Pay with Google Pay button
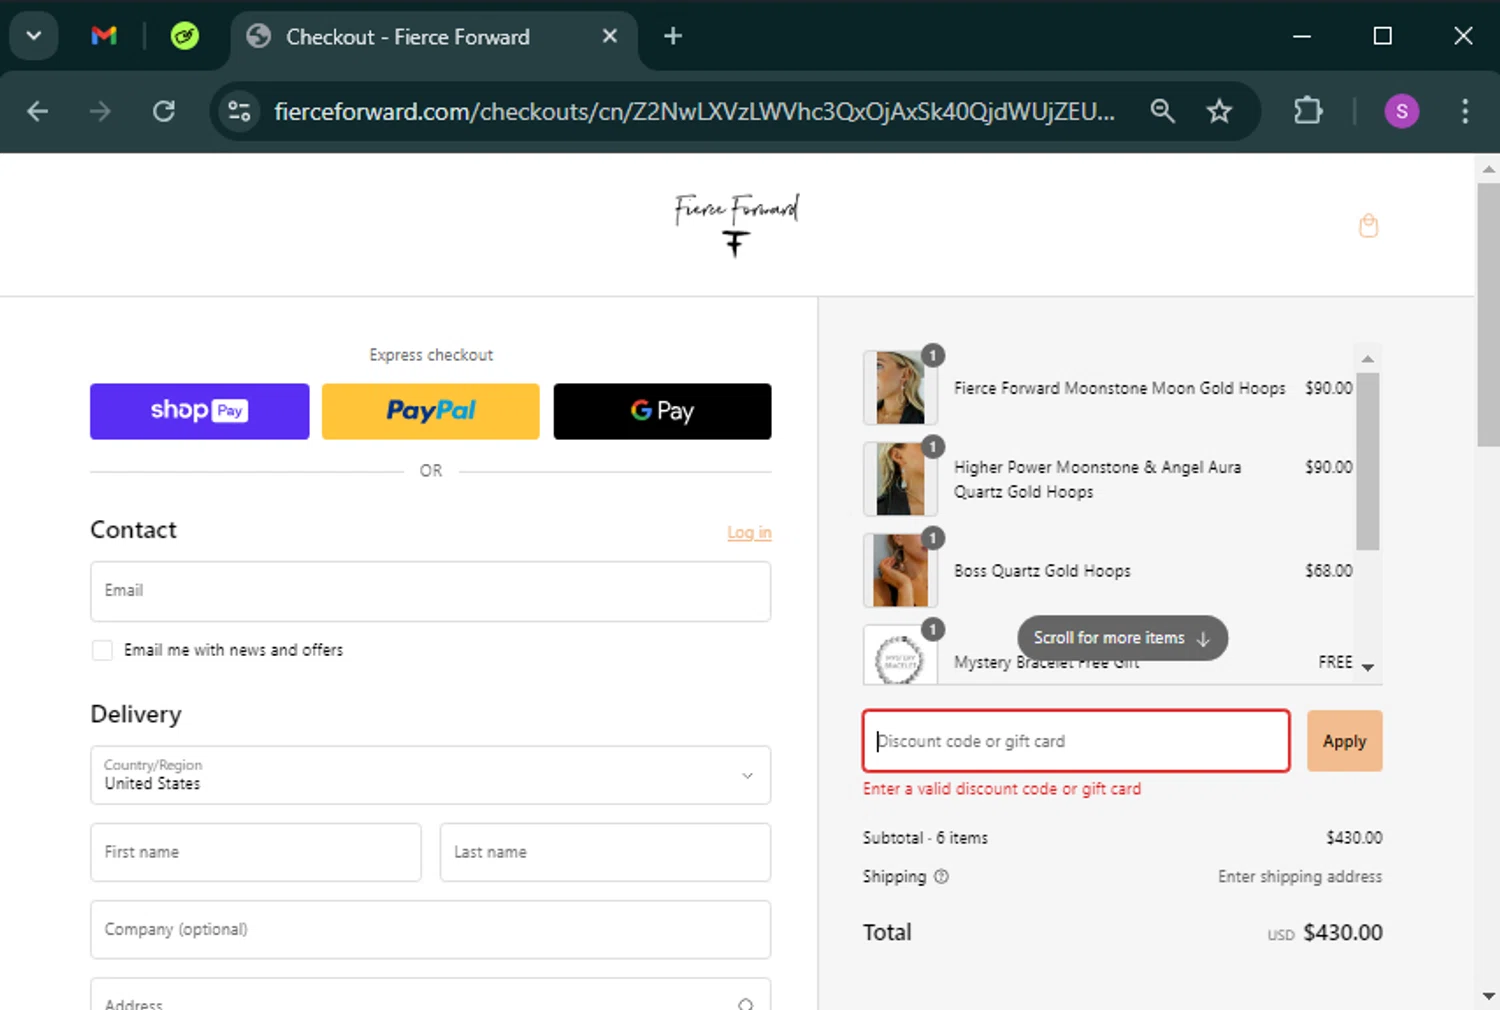Viewport: 1500px width, 1010px height. point(662,411)
